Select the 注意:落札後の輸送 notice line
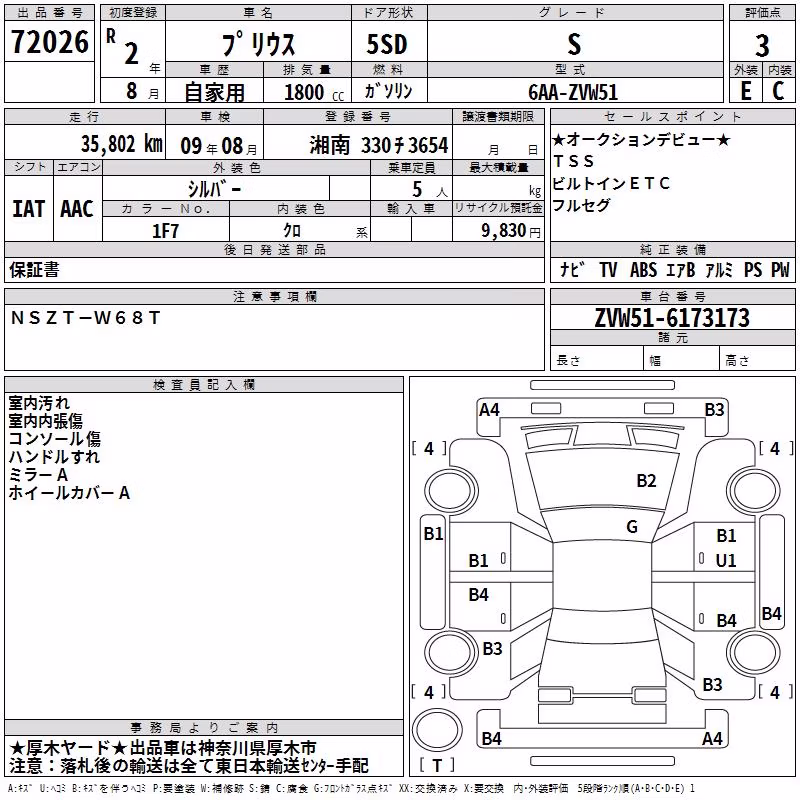The width and height of the screenshot is (800, 800). click(x=188, y=765)
